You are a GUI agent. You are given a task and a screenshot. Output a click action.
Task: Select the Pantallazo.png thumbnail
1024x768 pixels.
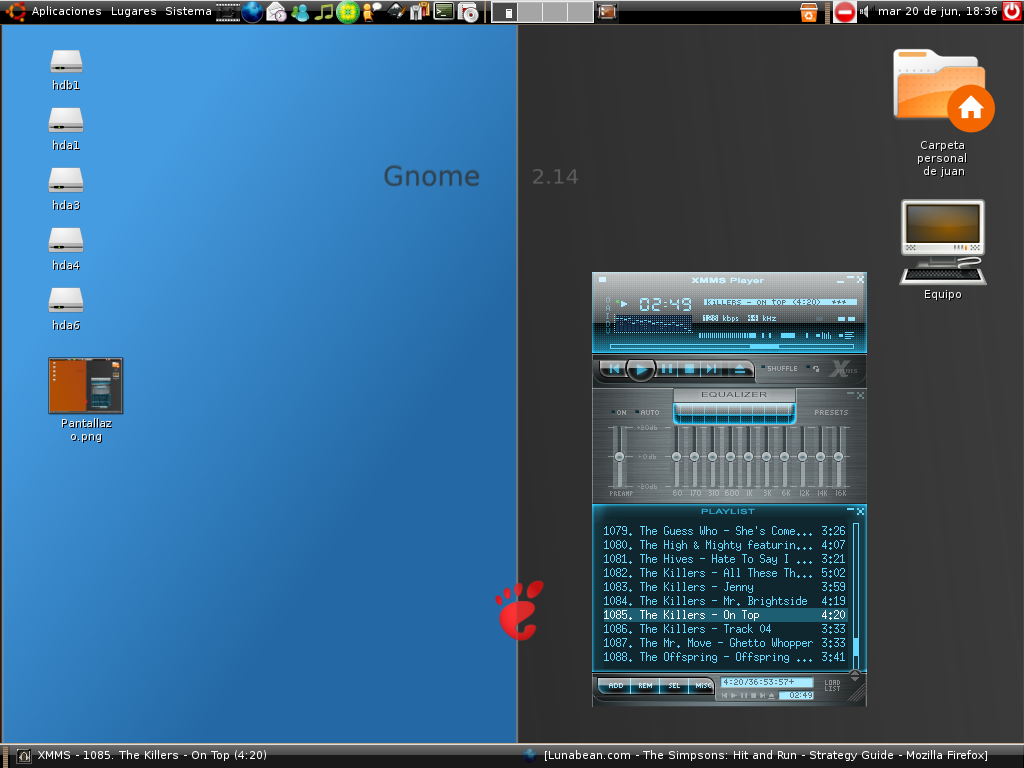click(86, 385)
